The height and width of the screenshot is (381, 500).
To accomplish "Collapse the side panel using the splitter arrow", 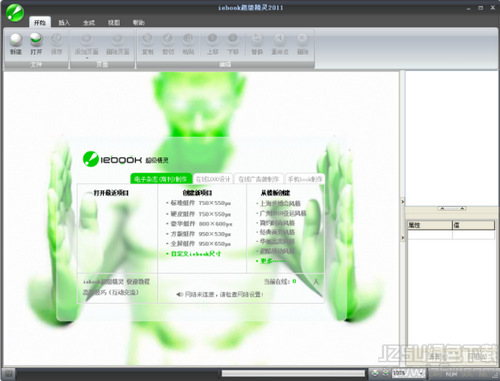I will coord(403,202).
